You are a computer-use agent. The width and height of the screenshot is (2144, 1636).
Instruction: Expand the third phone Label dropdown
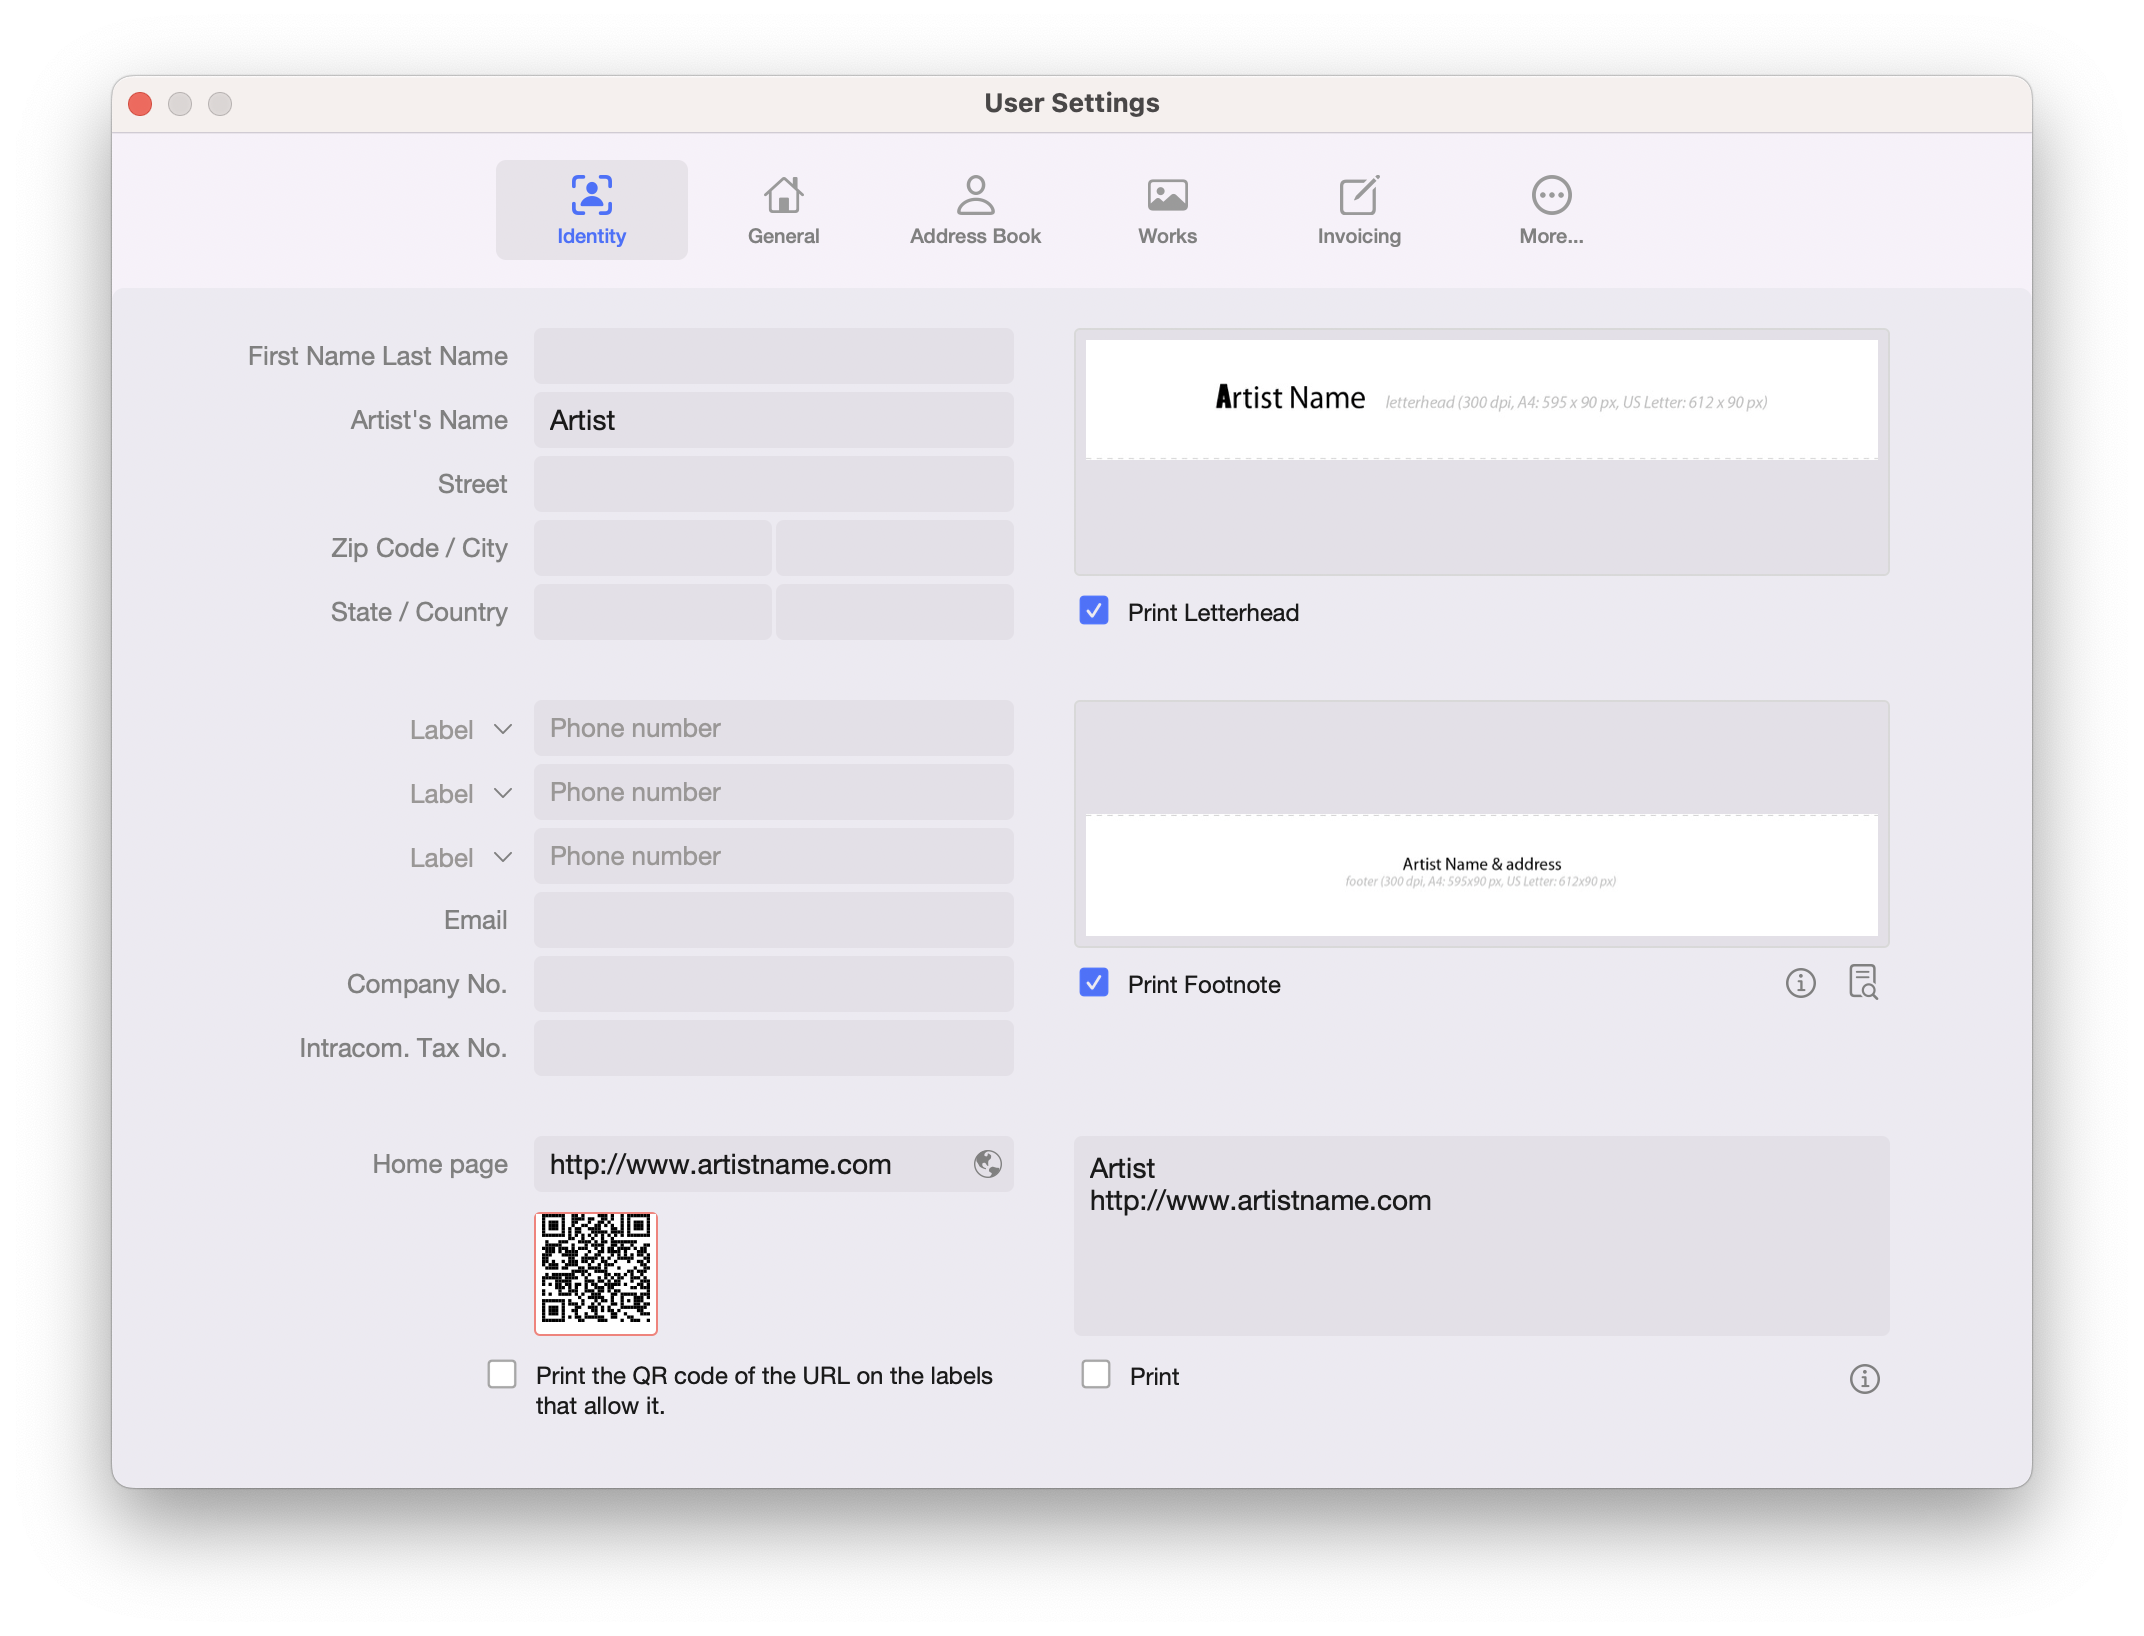[x=461, y=856]
